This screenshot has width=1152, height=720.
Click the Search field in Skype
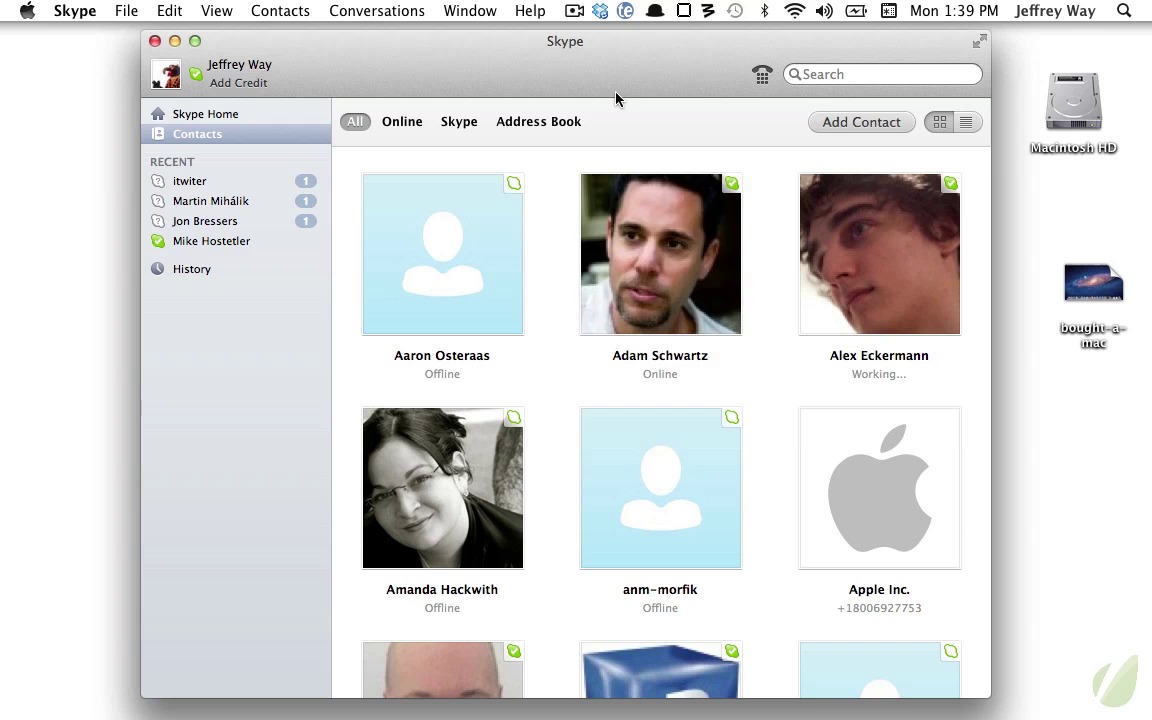point(882,74)
